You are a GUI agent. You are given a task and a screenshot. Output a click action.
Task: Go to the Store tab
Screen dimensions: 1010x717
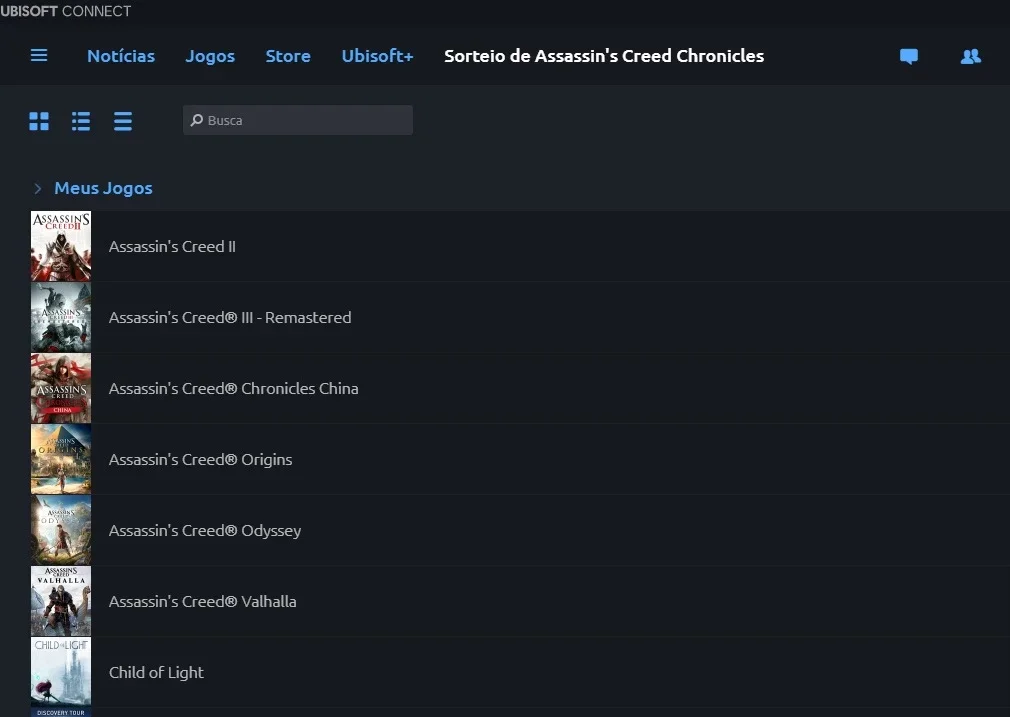[288, 56]
